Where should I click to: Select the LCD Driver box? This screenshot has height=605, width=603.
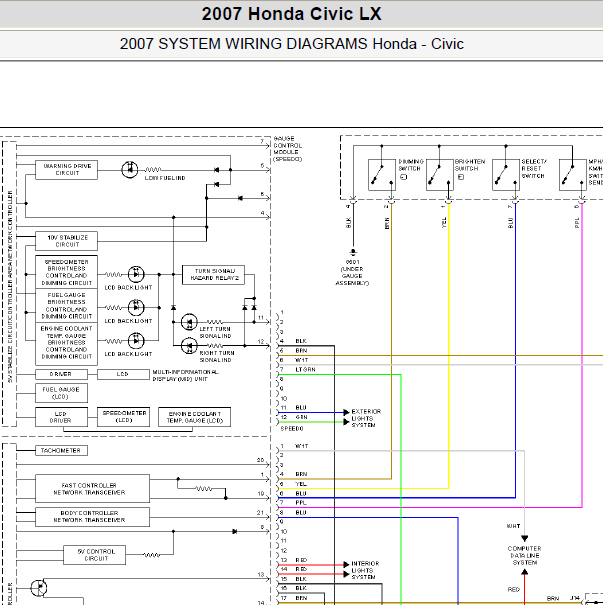[61, 417]
